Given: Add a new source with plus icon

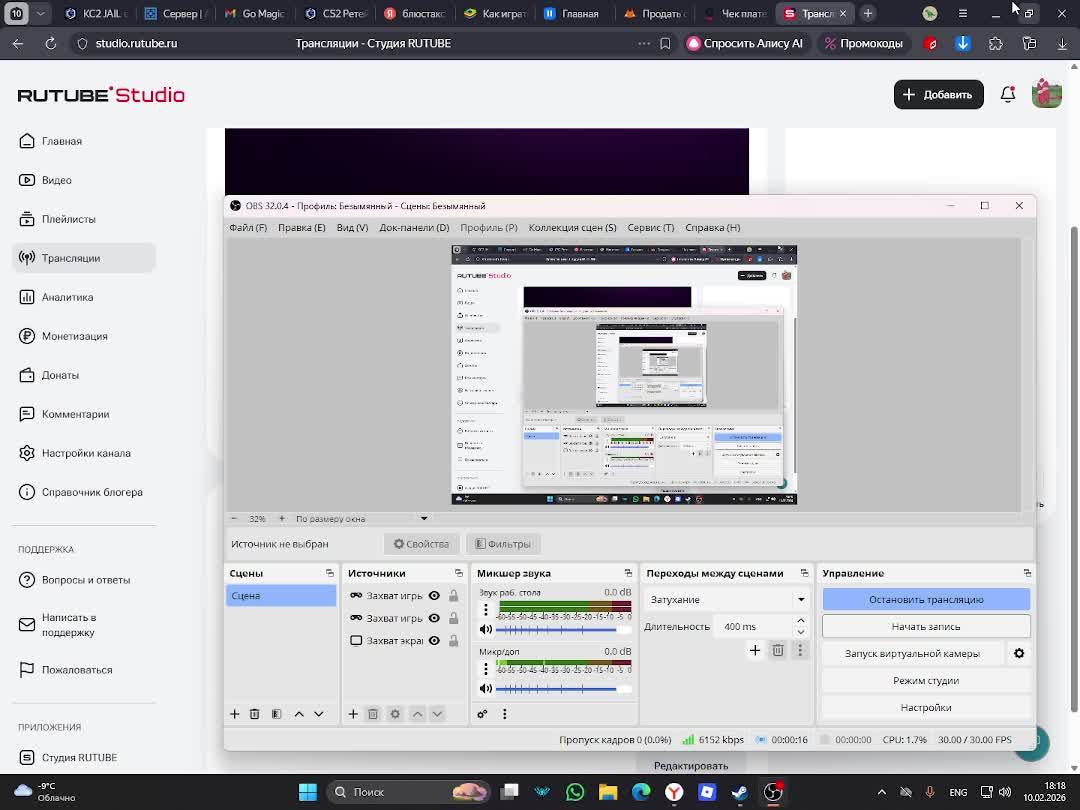Looking at the screenshot, I should [x=353, y=714].
